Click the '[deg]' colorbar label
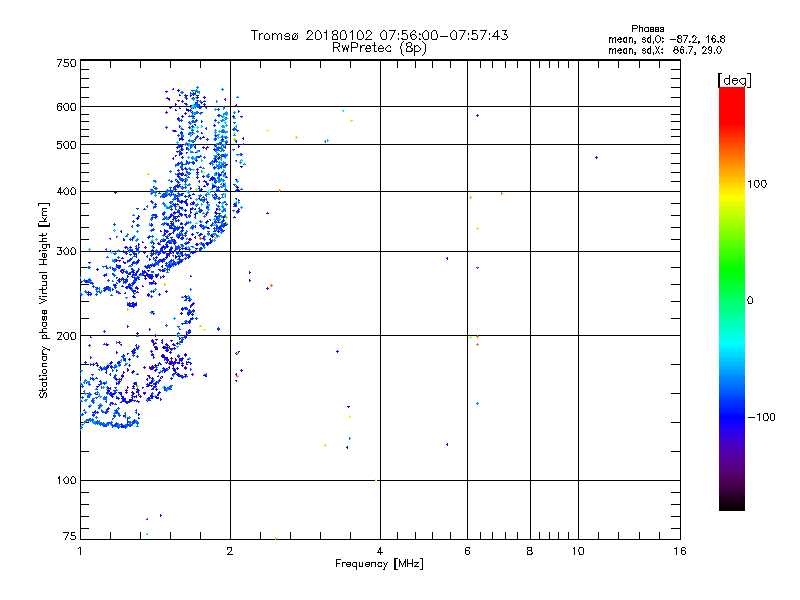The height and width of the screenshot is (600, 800). point(734,80)
